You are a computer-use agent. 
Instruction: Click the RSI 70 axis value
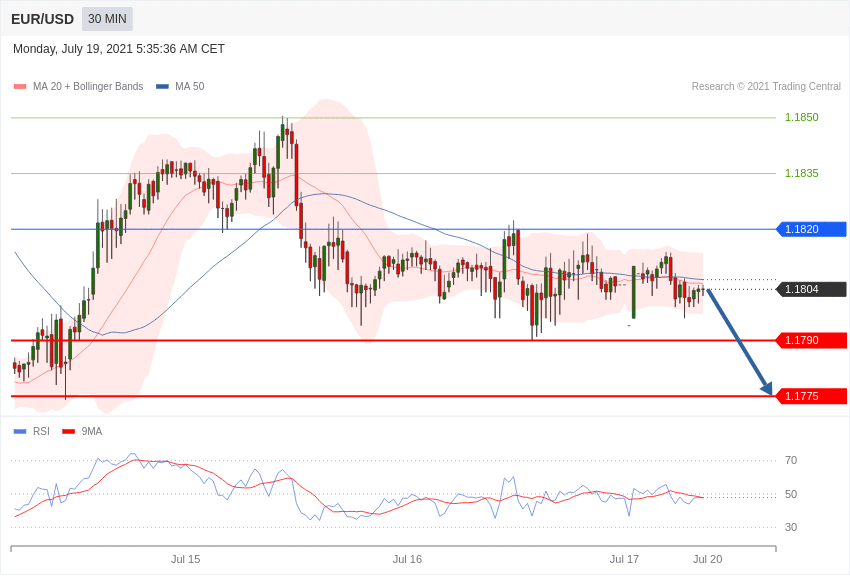click(x=791, y=461)
